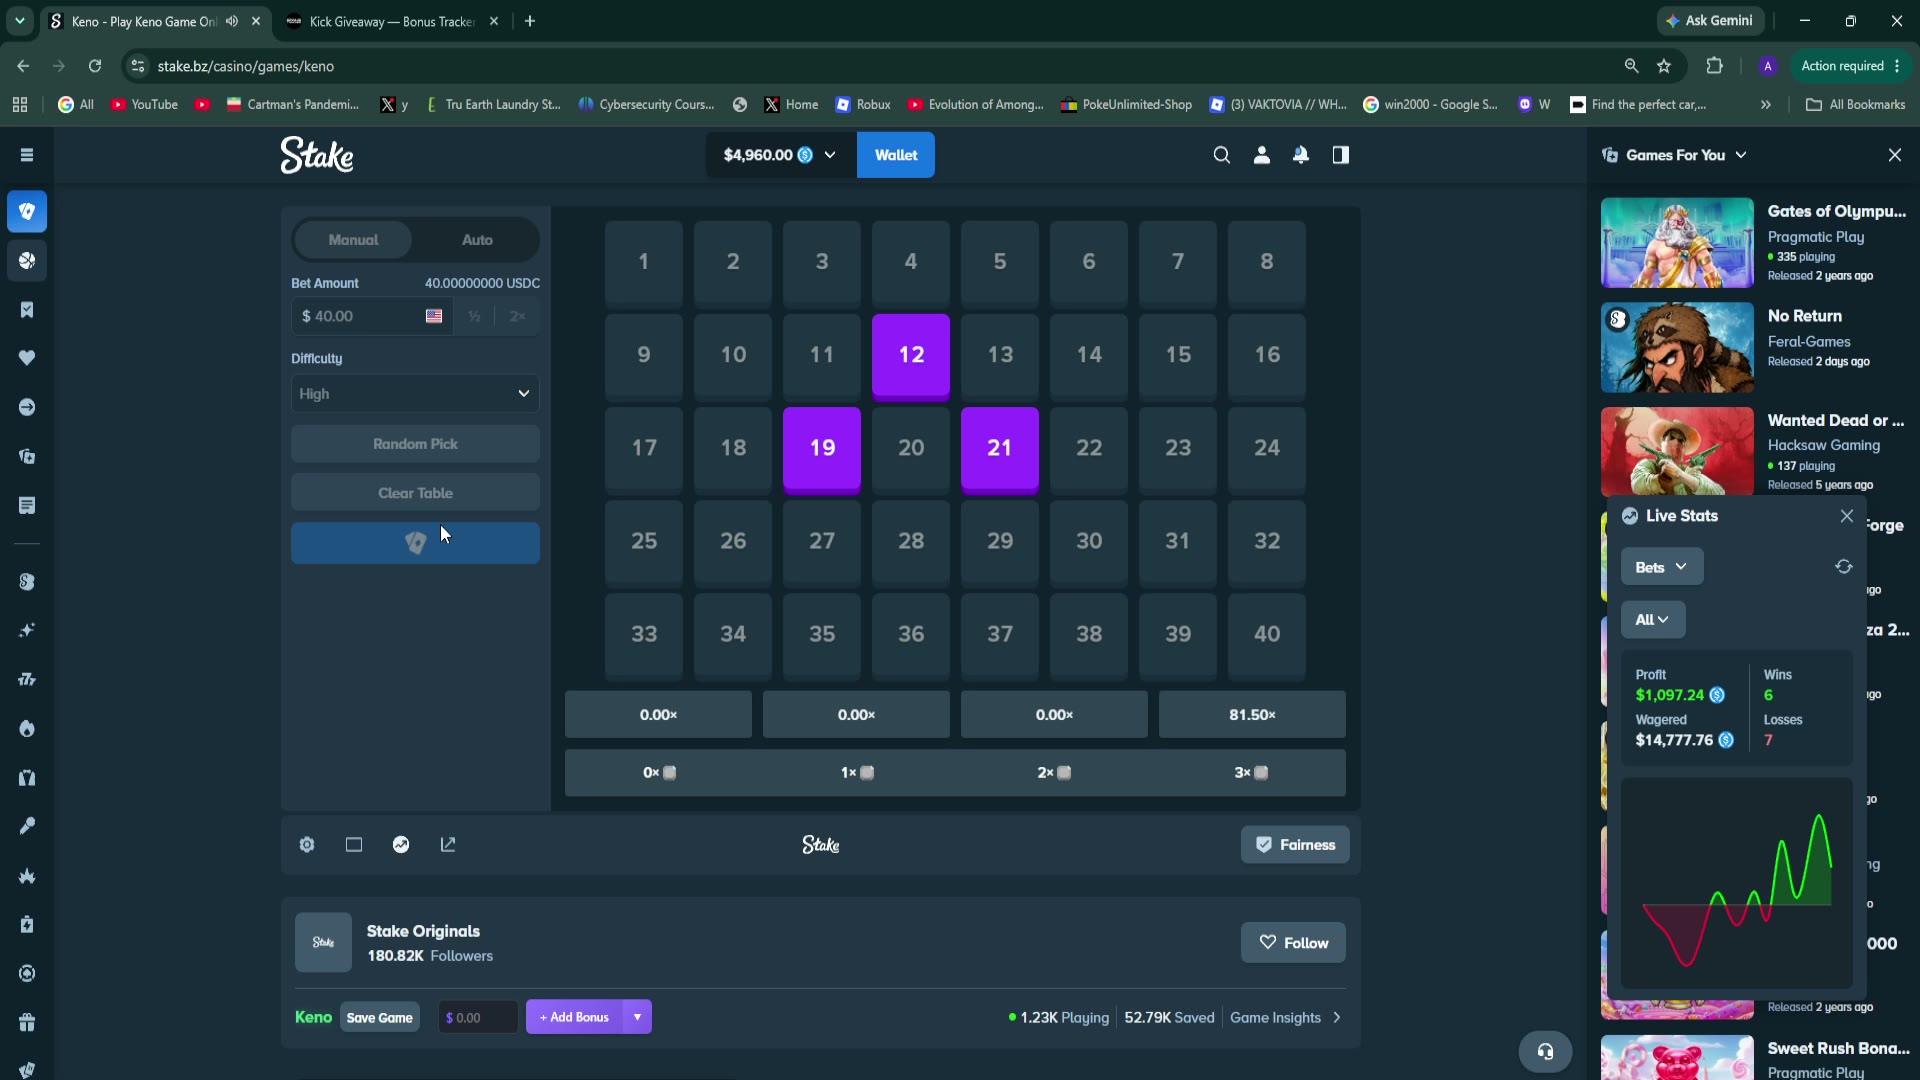This screenshot has height=1080, width=1920.
Task: Deselect Keno tile number 12
Action: pos(911,356)
